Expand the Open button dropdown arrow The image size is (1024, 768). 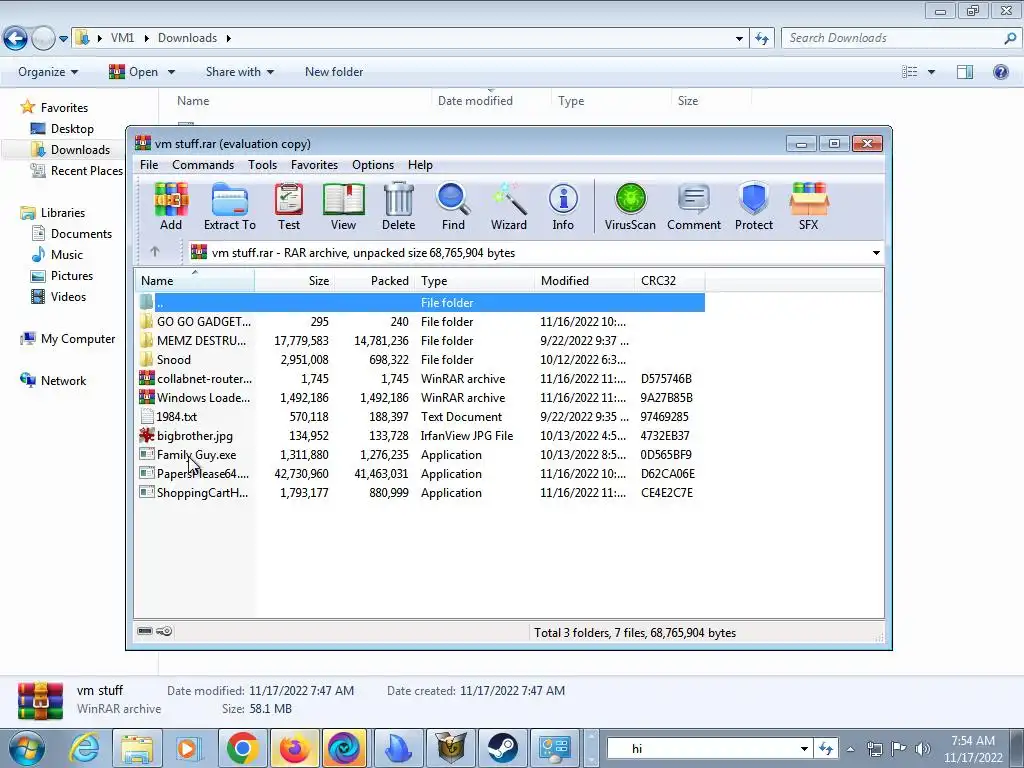171,72
